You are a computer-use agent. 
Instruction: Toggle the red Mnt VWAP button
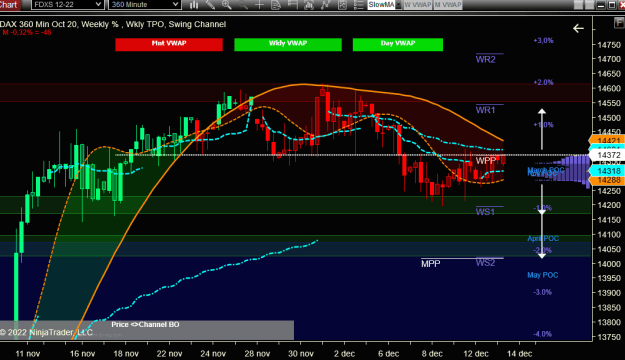169,44
